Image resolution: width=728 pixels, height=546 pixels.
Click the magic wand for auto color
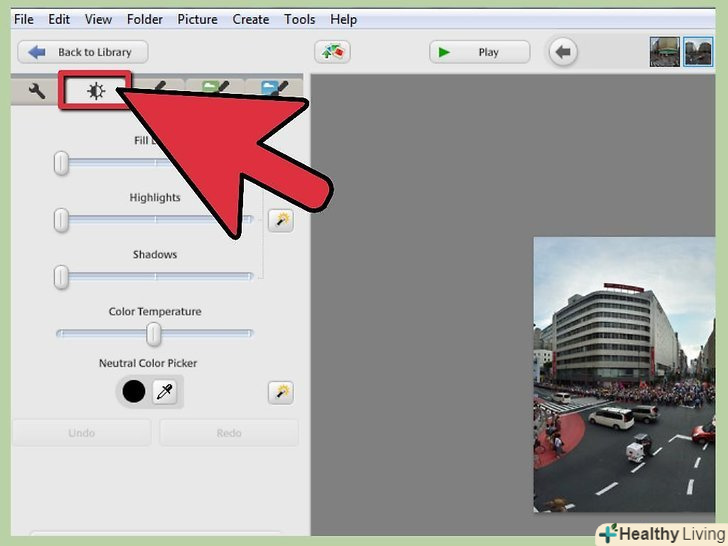[x=281, y=392]
